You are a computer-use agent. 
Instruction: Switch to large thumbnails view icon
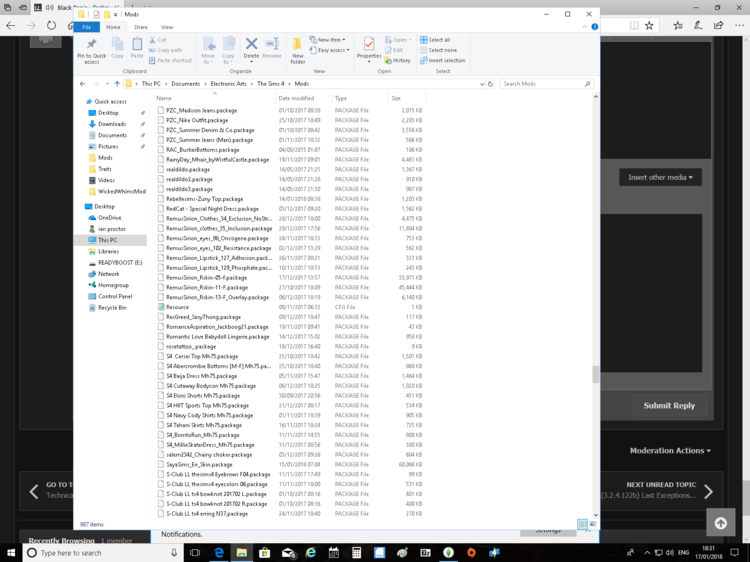pyautogui.click(x=593, y=524)
